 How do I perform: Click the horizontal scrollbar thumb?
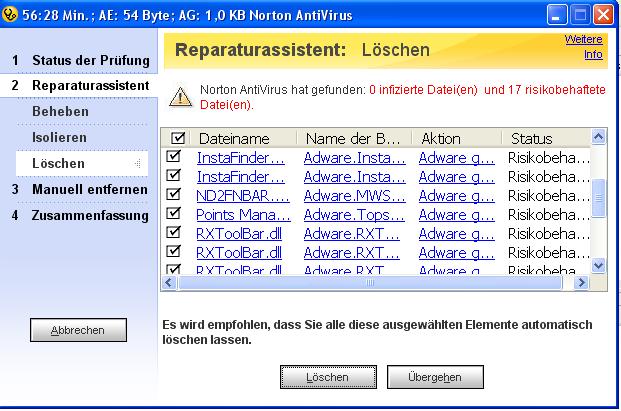[370, 283]
